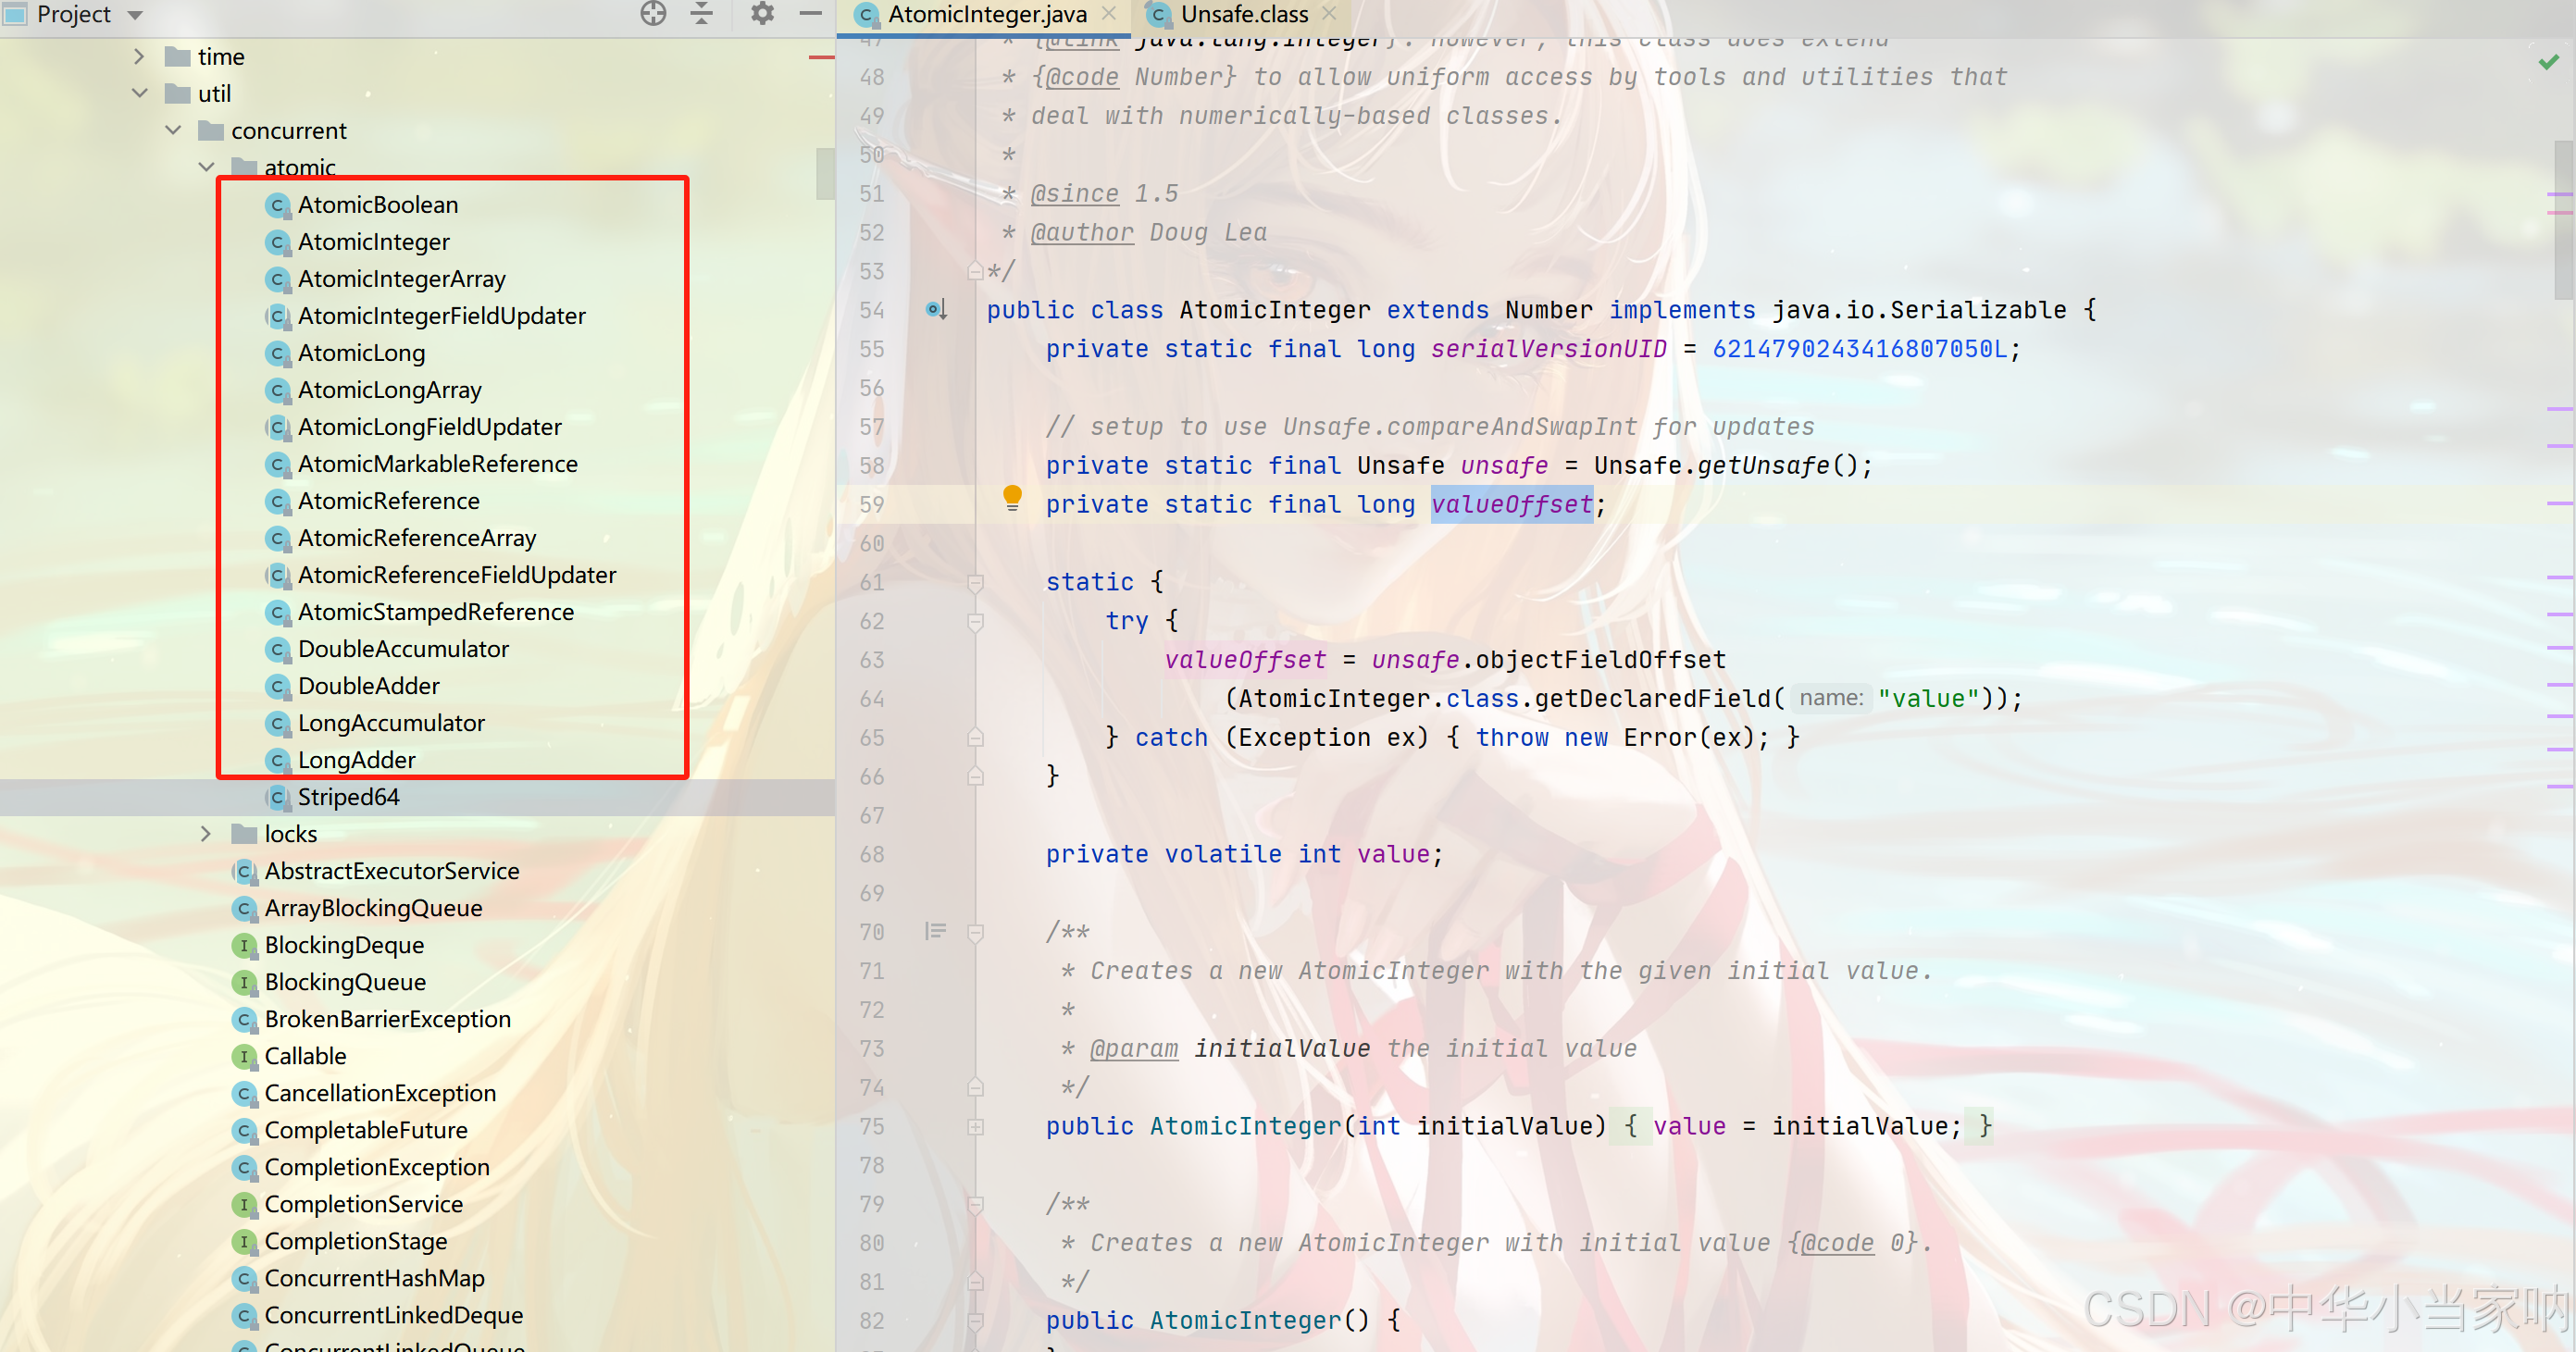Screen dimensions: 2576x1352
Task: Expand the locks folder
Action: [207, 833]
